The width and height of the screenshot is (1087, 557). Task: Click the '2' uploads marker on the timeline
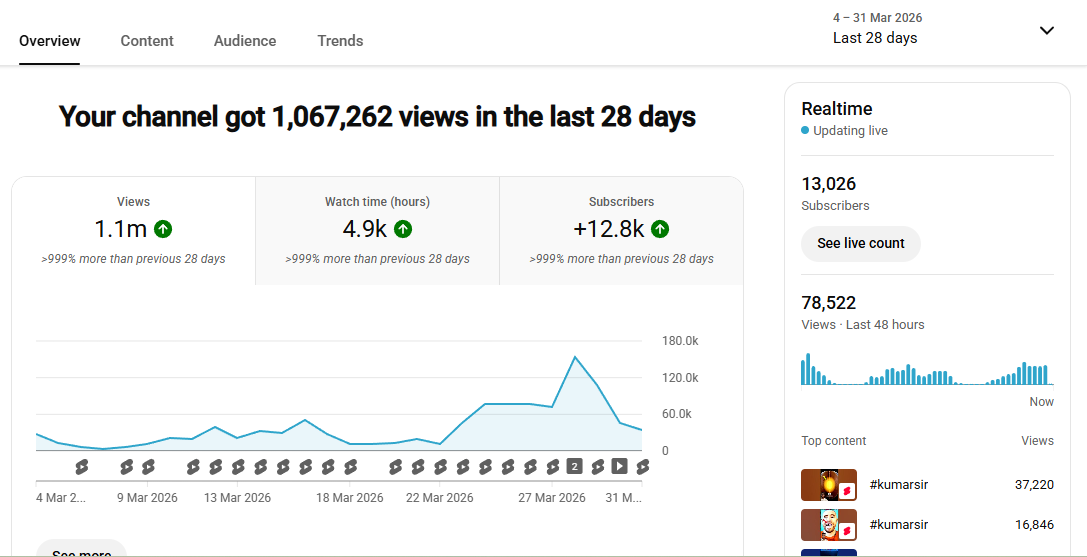click(574, 466)
